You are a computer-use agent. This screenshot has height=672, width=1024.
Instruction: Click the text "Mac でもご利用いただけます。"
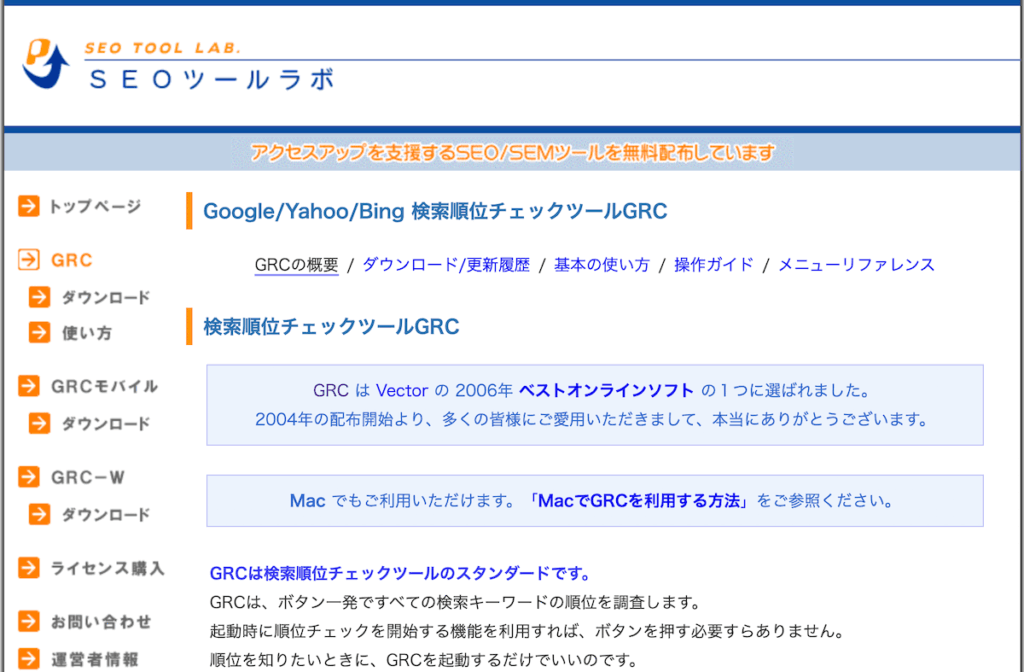coord(402,501)
